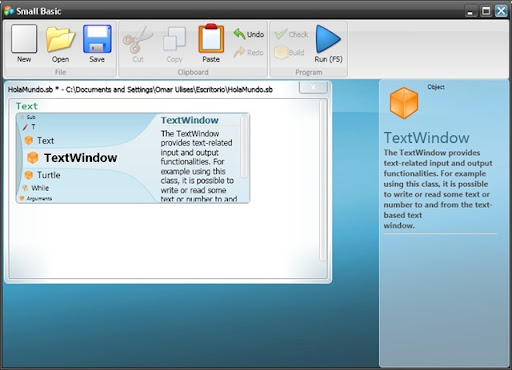512x370 pixels.
Task: Open a file with the folder icon
Action: 60,40
